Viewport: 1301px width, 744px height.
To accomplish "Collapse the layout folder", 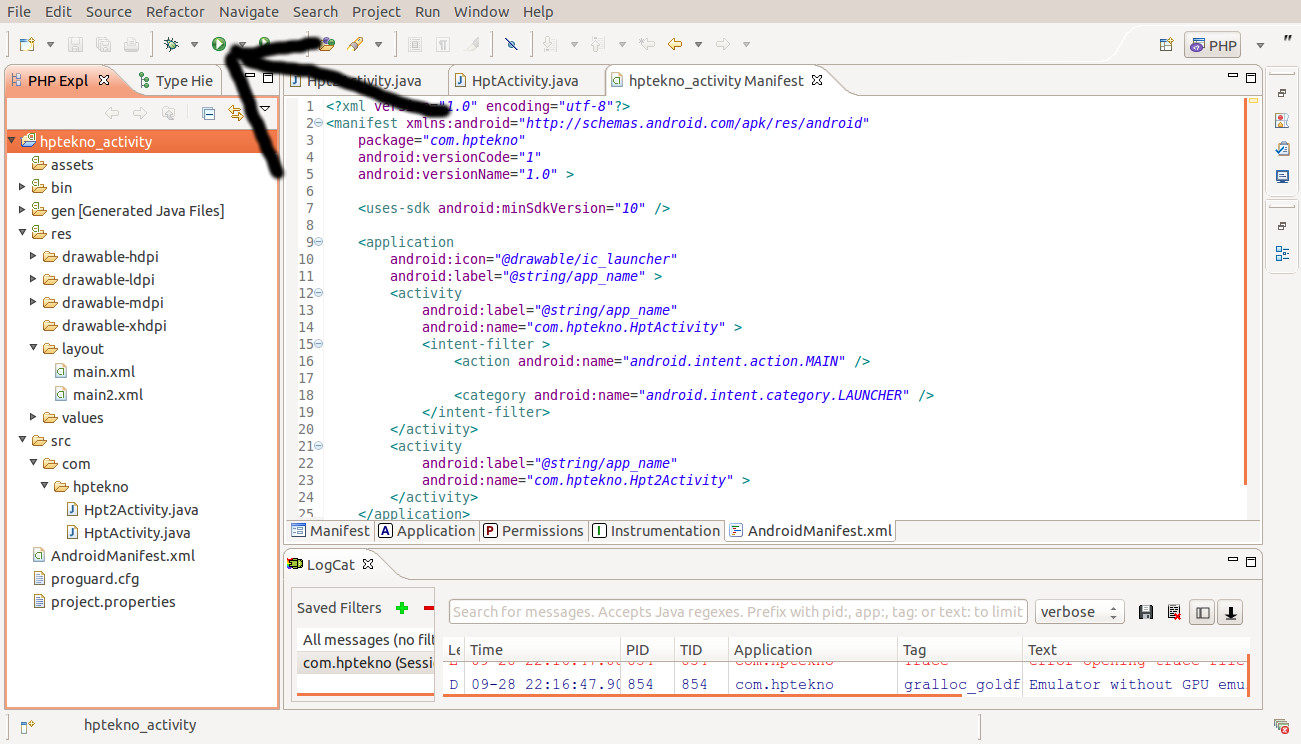I will pos(34,348).
